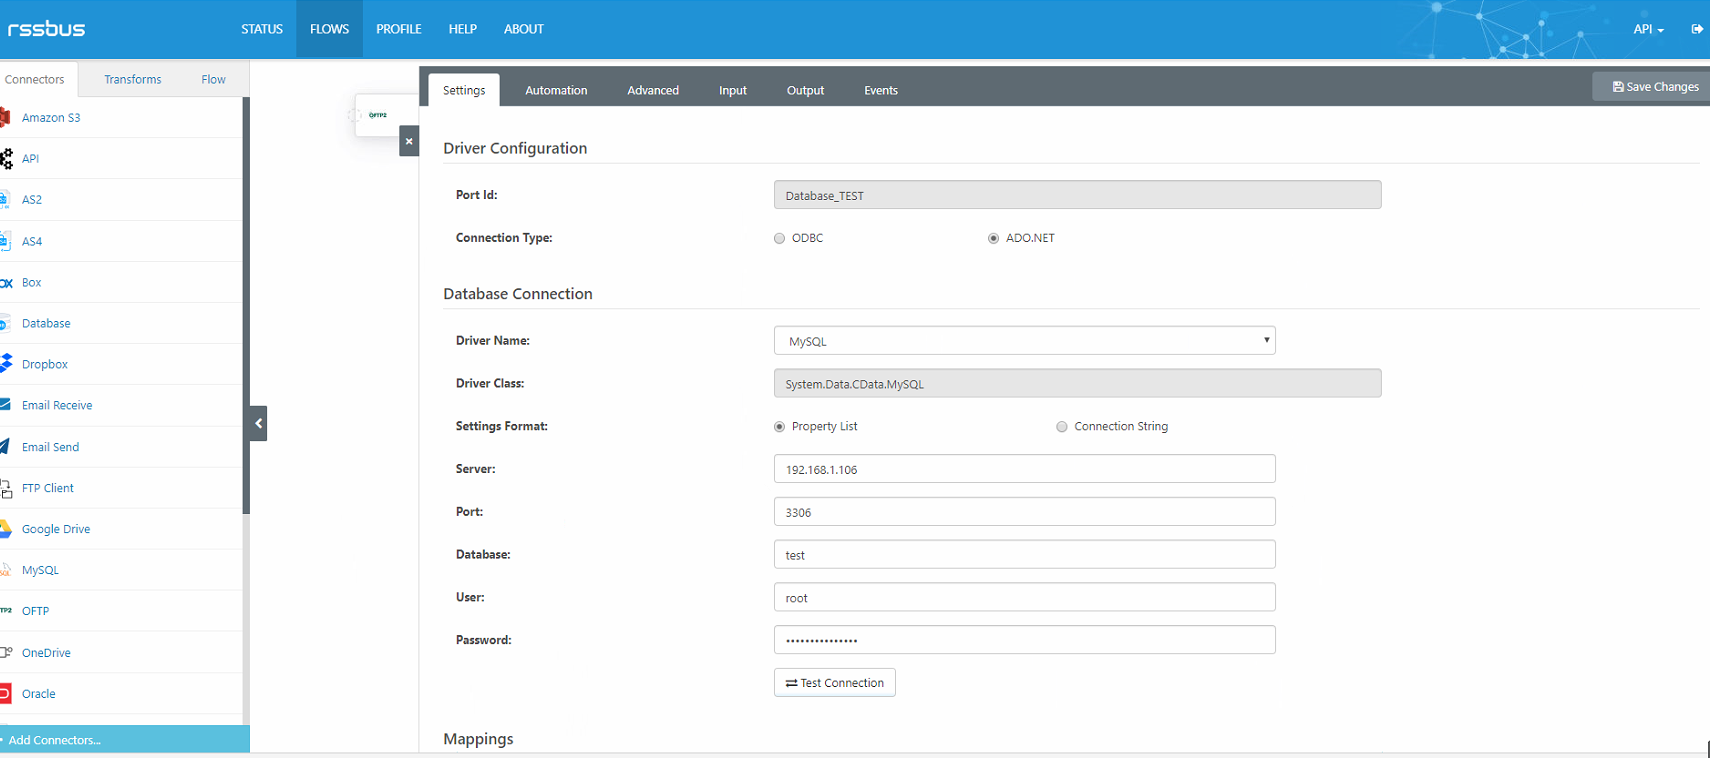The image size is (1710, 758).
Task: Open the API user menu dropdown
Action: pos(1648,29)
